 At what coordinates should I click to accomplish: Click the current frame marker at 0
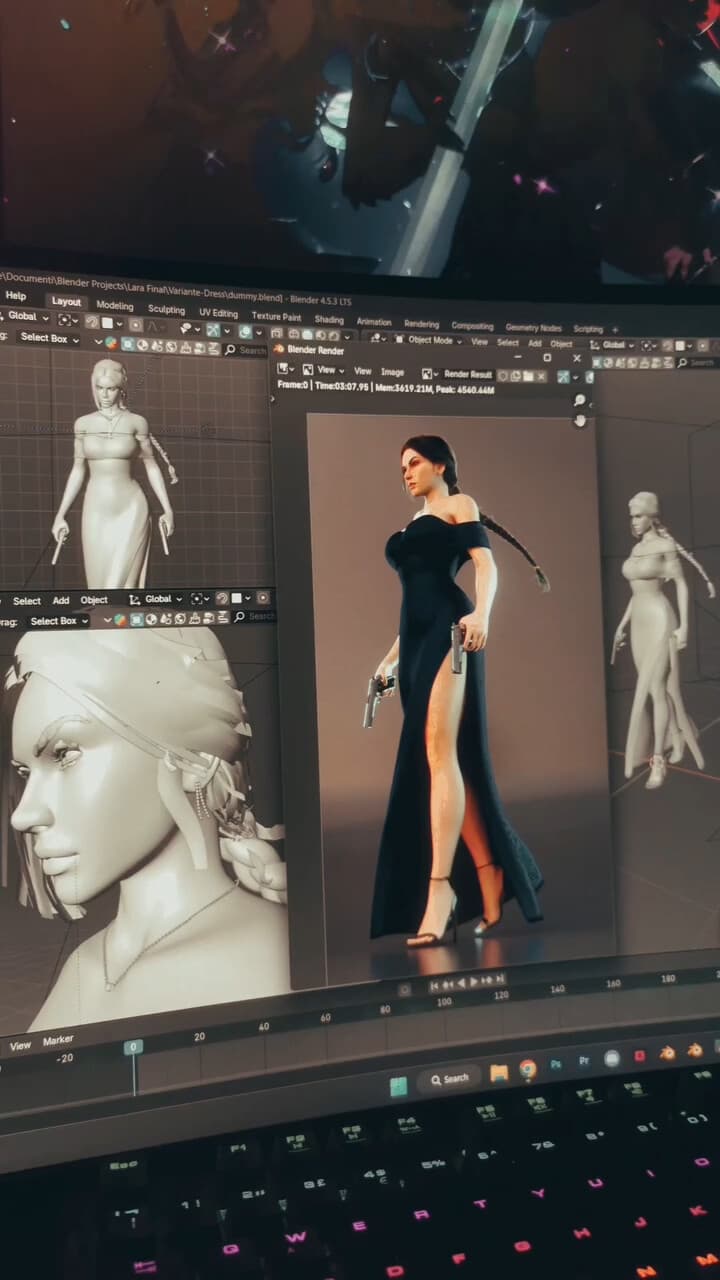pyautogui.click(x=133, y=1047)
